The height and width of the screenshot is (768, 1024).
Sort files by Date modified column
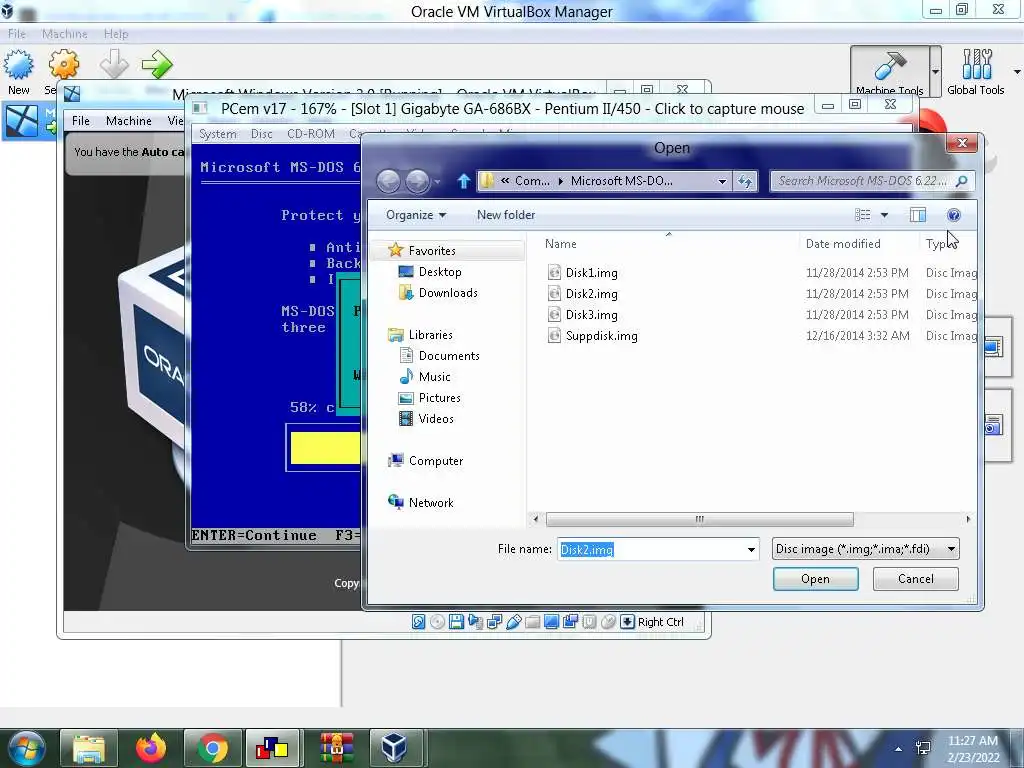tap(843, 244)
